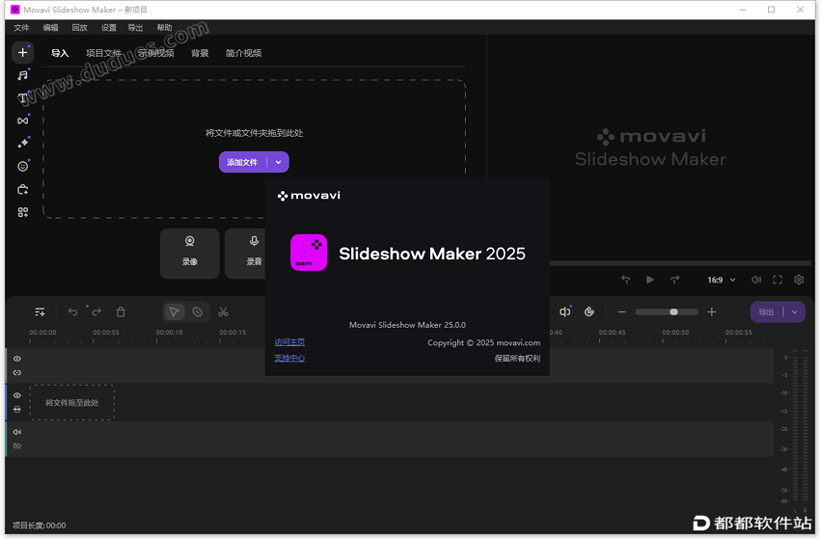Skip forward in the preview player
This screenshot has height=539, width=820.
pos(675,280)
